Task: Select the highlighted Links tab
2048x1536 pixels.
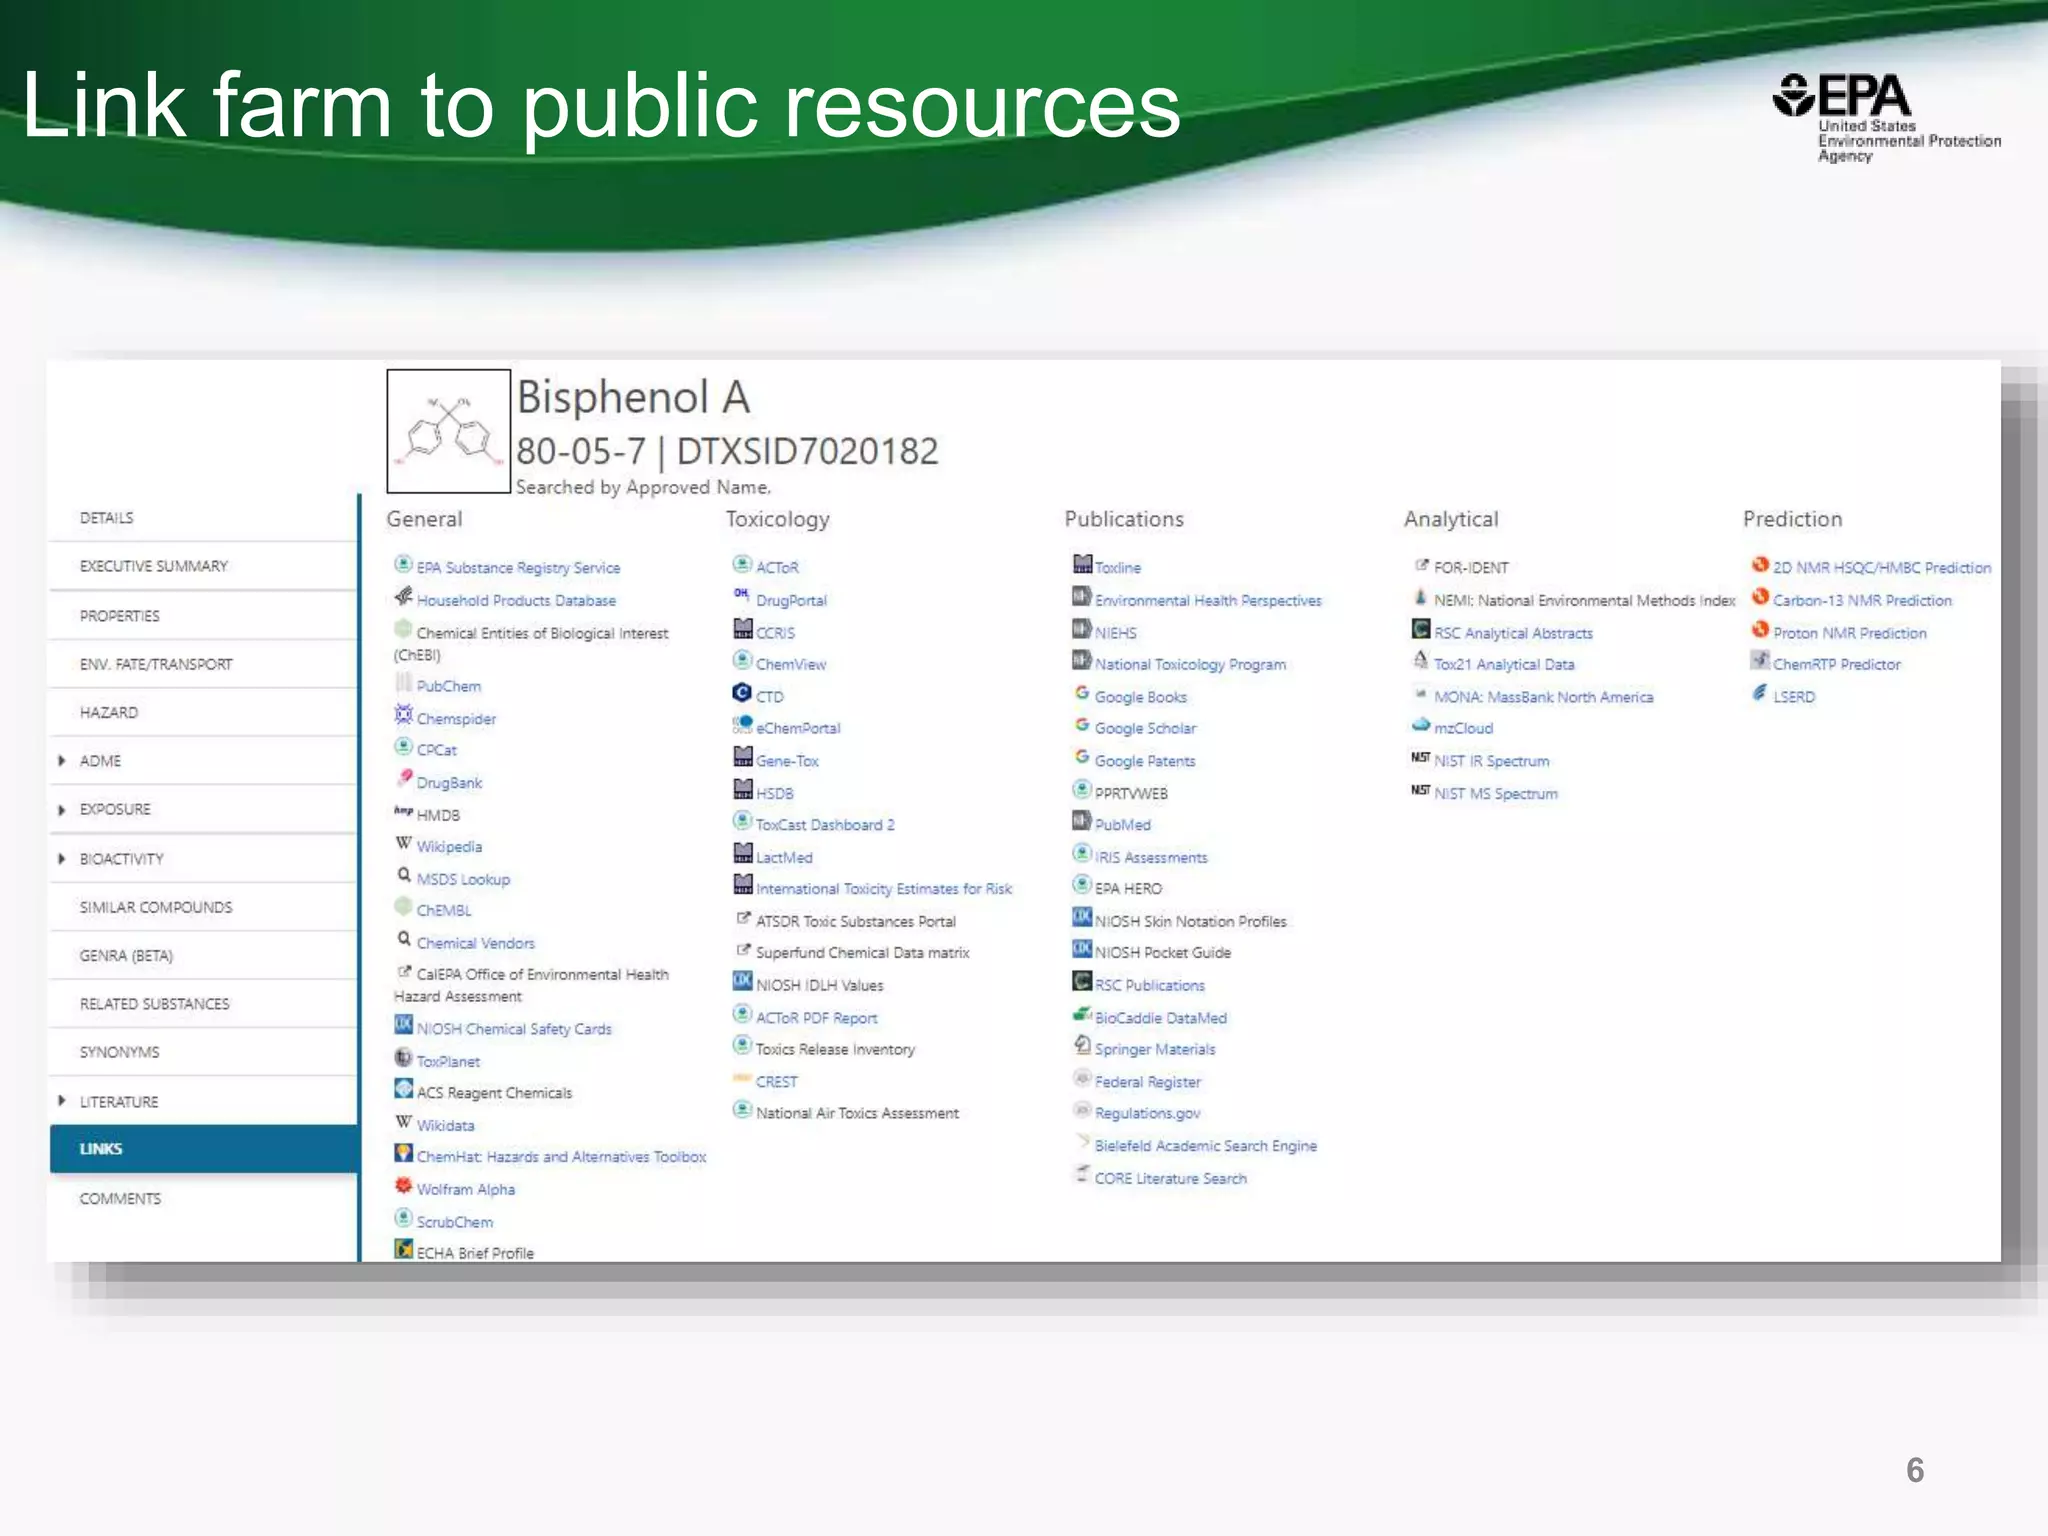Action: (203, 1149)
